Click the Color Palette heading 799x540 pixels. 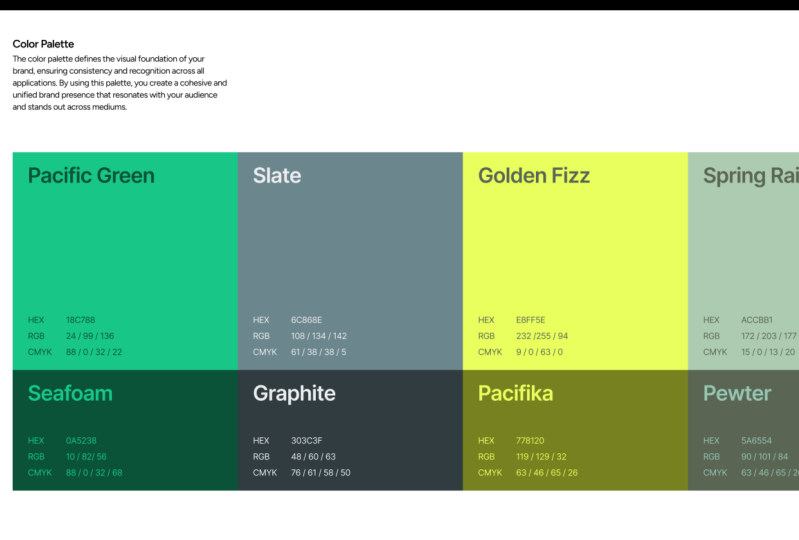pos(43,44)
